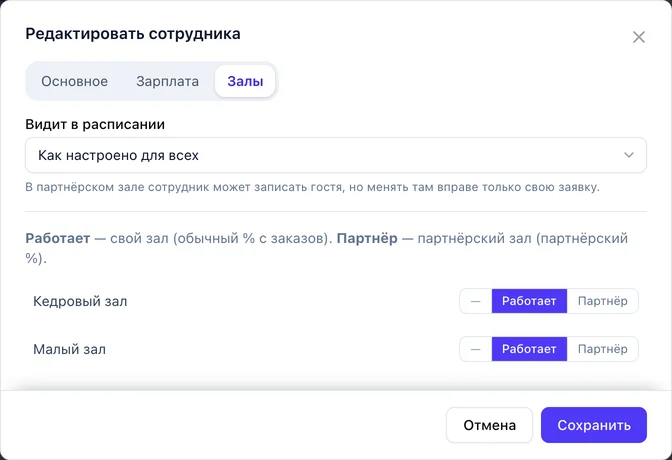
Task: Click the Видит в расписании label
Action: tap(95, 124)
